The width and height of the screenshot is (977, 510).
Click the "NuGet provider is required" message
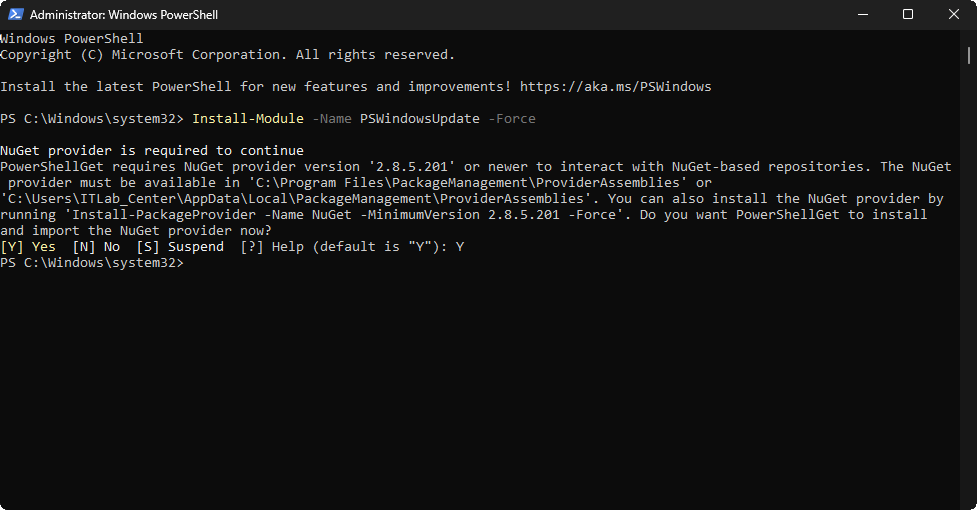click(152, 150)
